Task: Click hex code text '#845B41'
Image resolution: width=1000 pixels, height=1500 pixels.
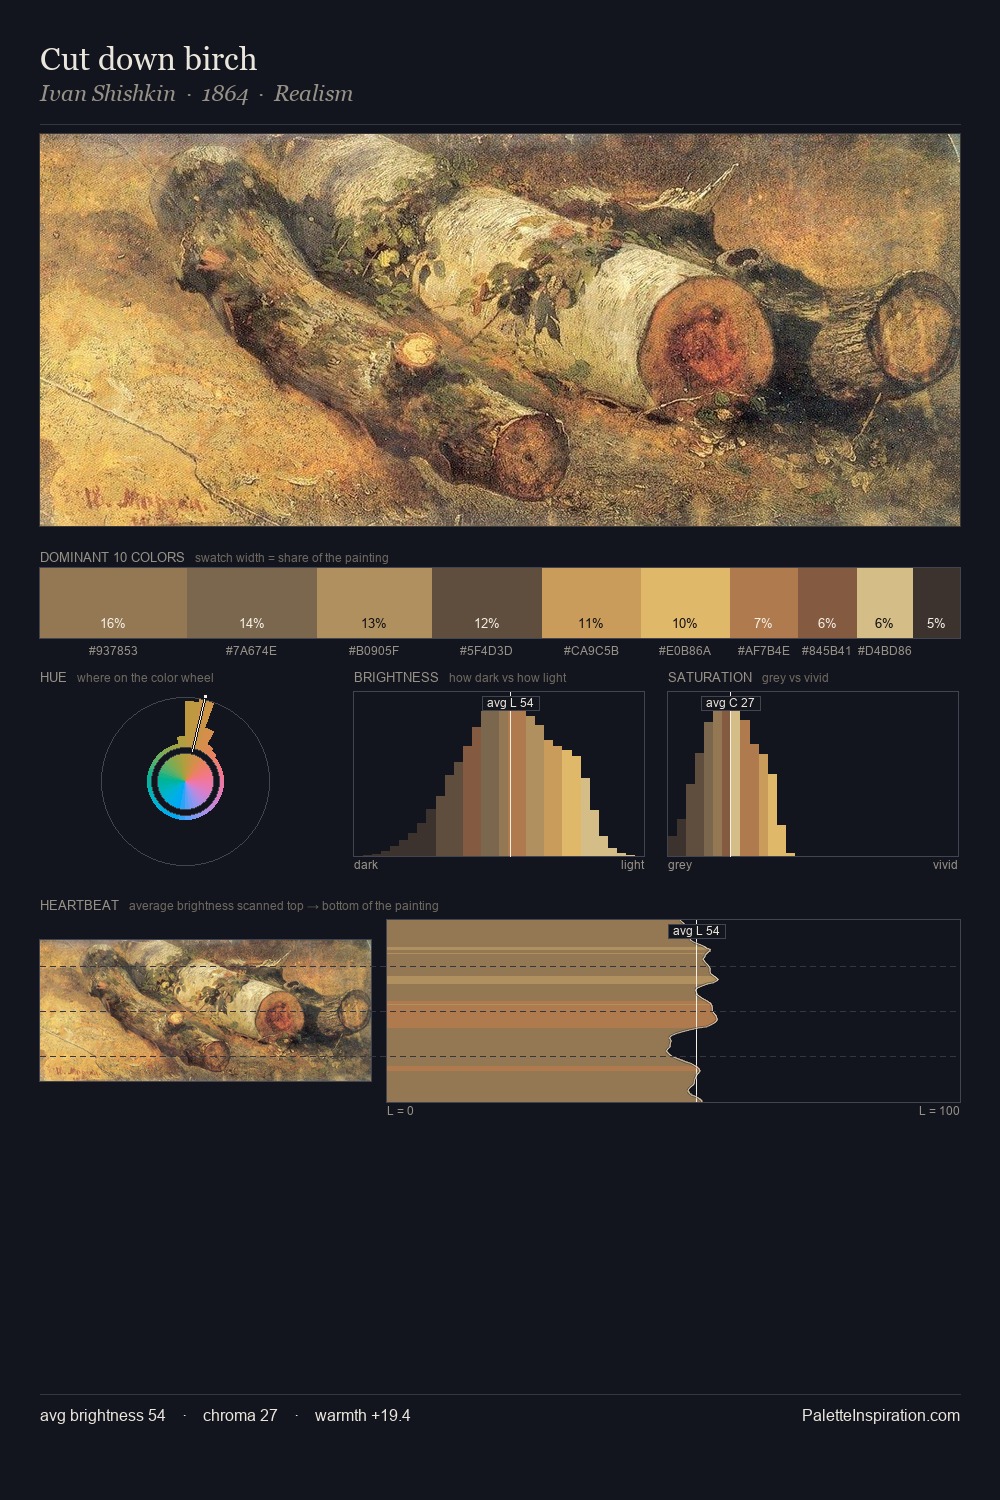Action: click(x=826, y=651)
